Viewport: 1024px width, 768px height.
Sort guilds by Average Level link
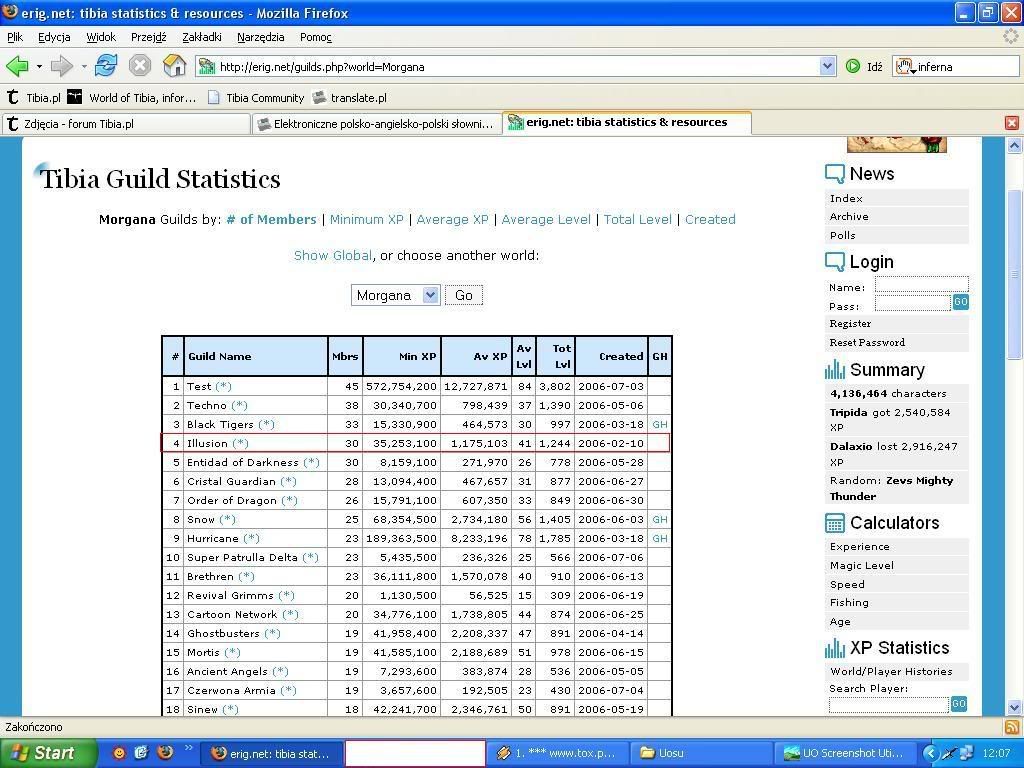(546, 219)
